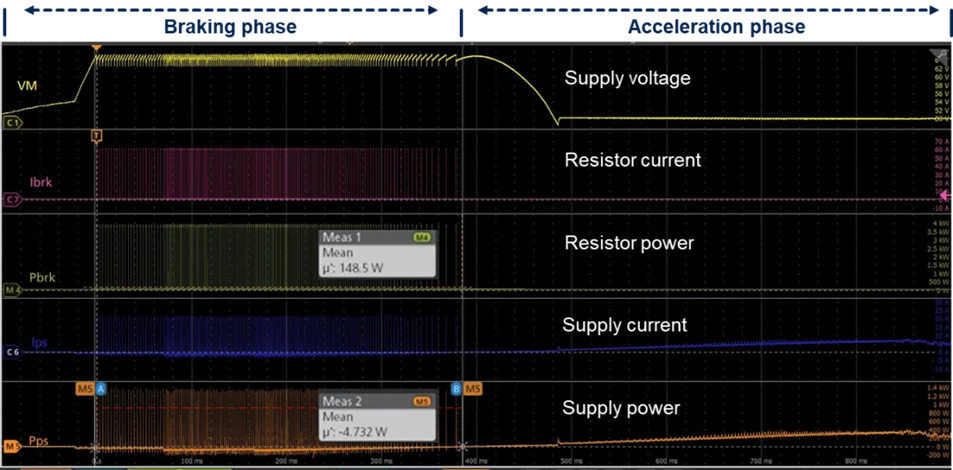Click the M4 source tag in Meas 1
The width and height of the screenshot is (953, 470).
click(421, 239)
